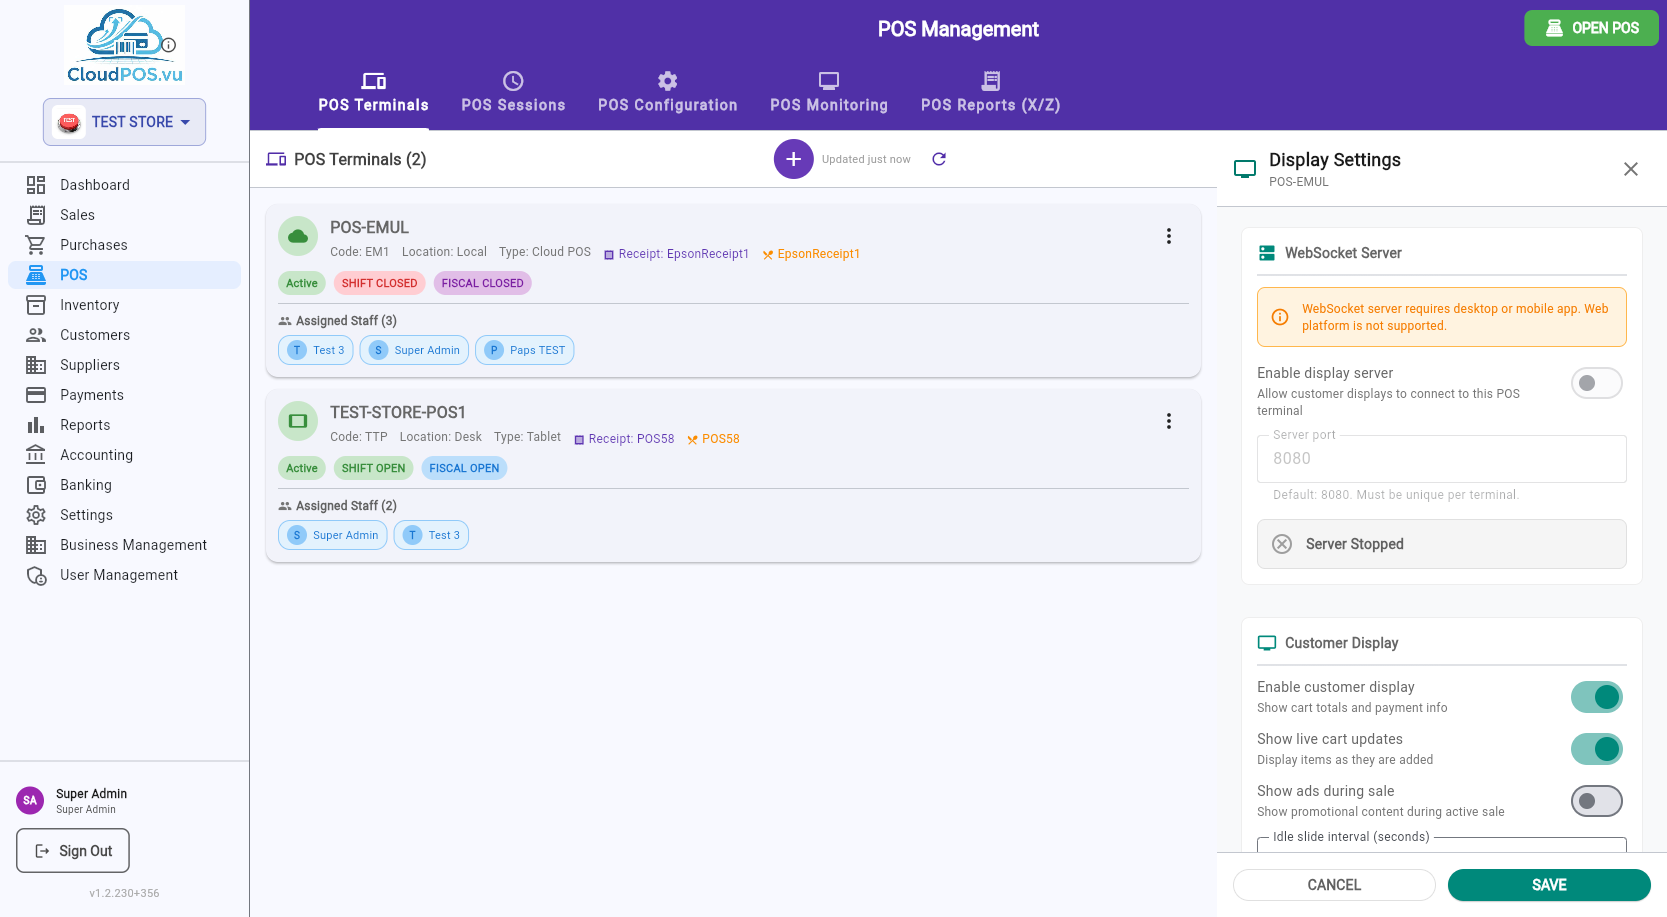Click the tablet icon of TEST-STORE-POS1

tap(298, 422)
